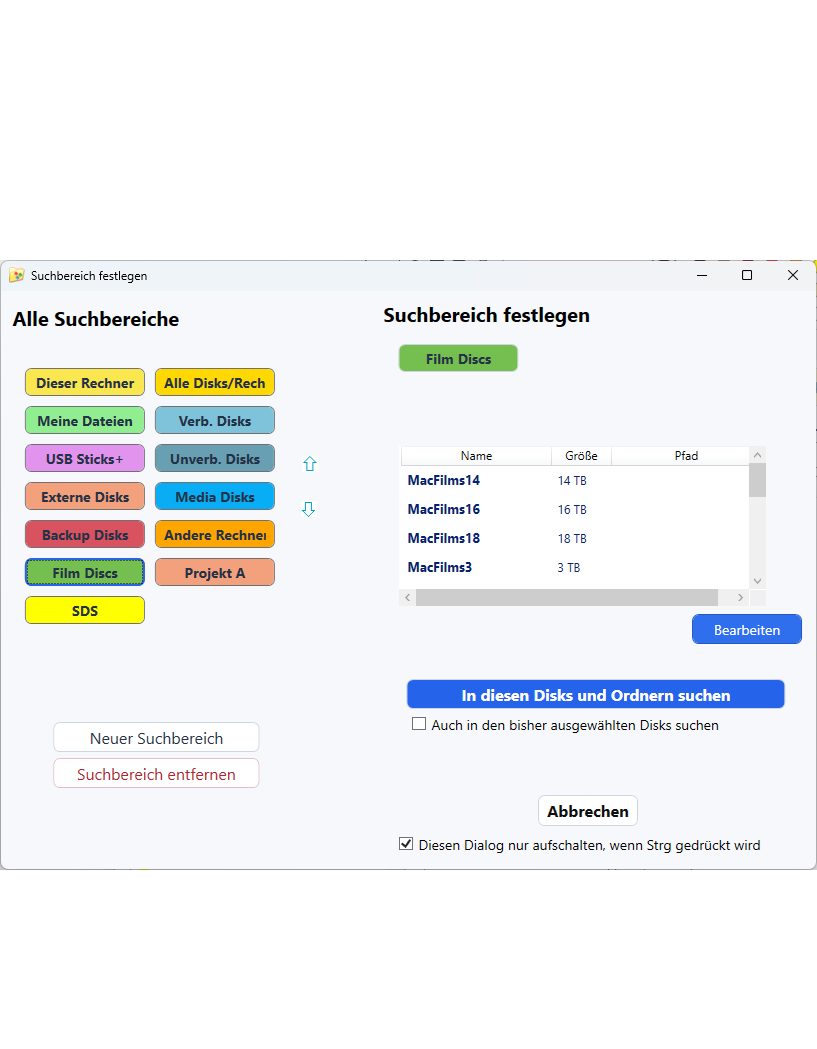Move search area down with down arrow
Image resolution: width=817 pixels, height=1049 pixels.
308,509
